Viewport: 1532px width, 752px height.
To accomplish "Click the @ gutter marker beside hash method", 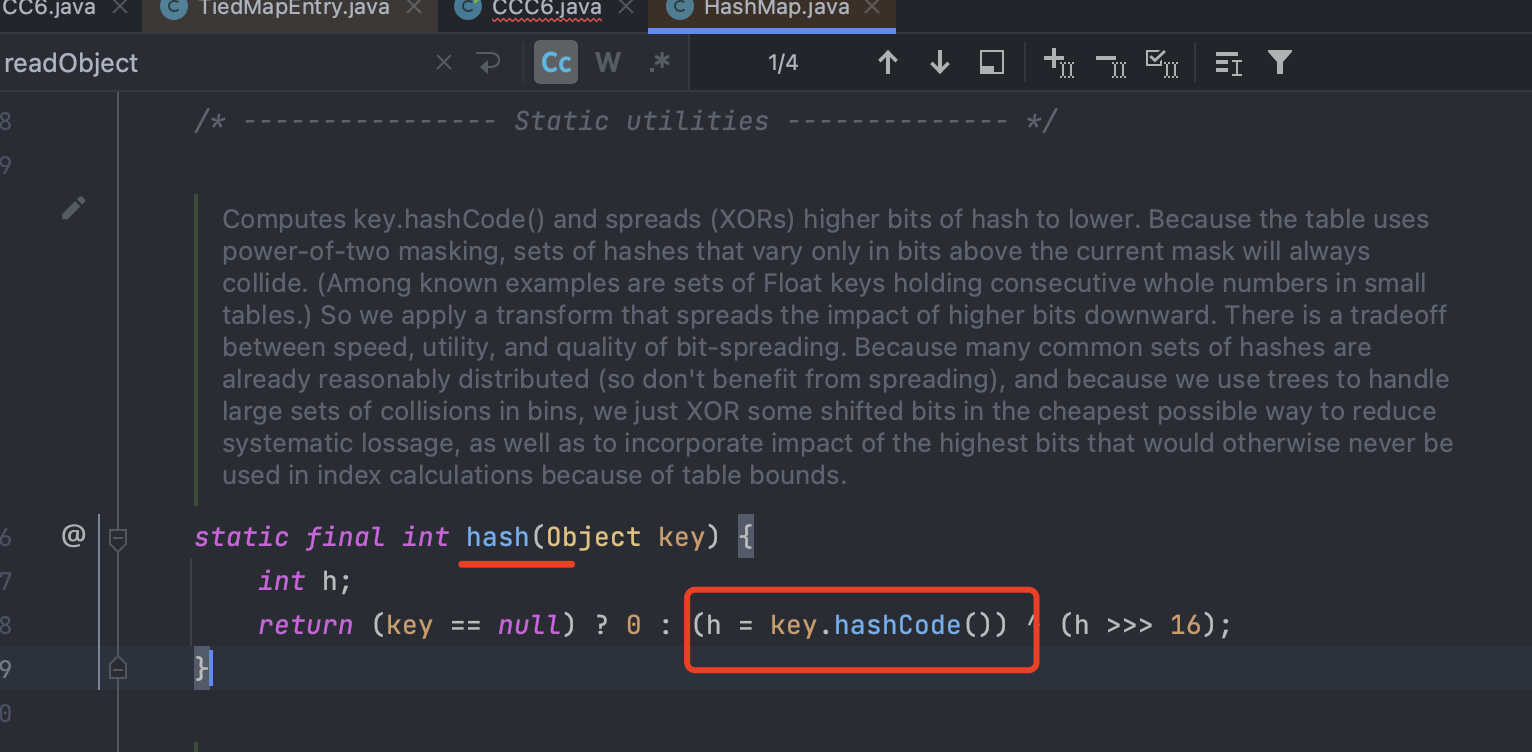I will click(x=73, y=536).
